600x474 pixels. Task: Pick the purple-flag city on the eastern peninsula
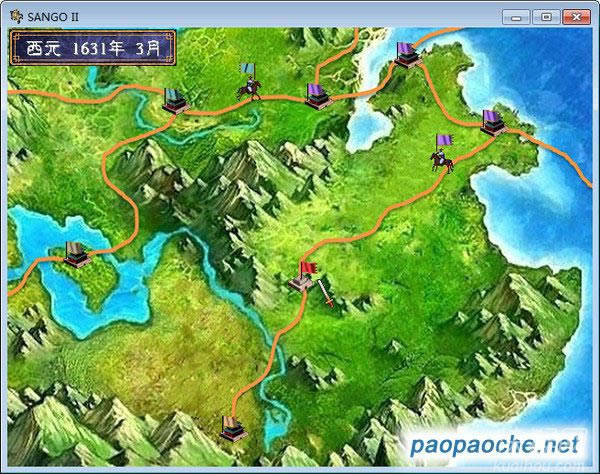[x=493, y=121]
